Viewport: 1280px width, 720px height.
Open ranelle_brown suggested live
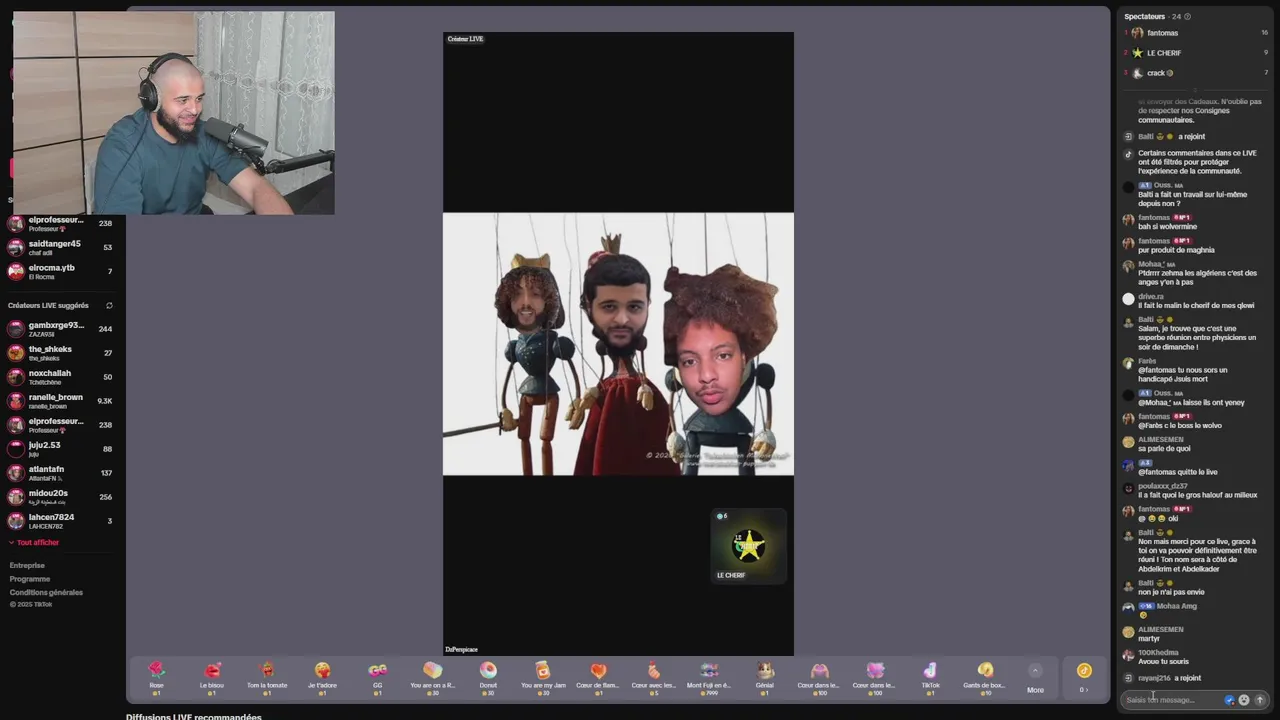coord(60,401)
